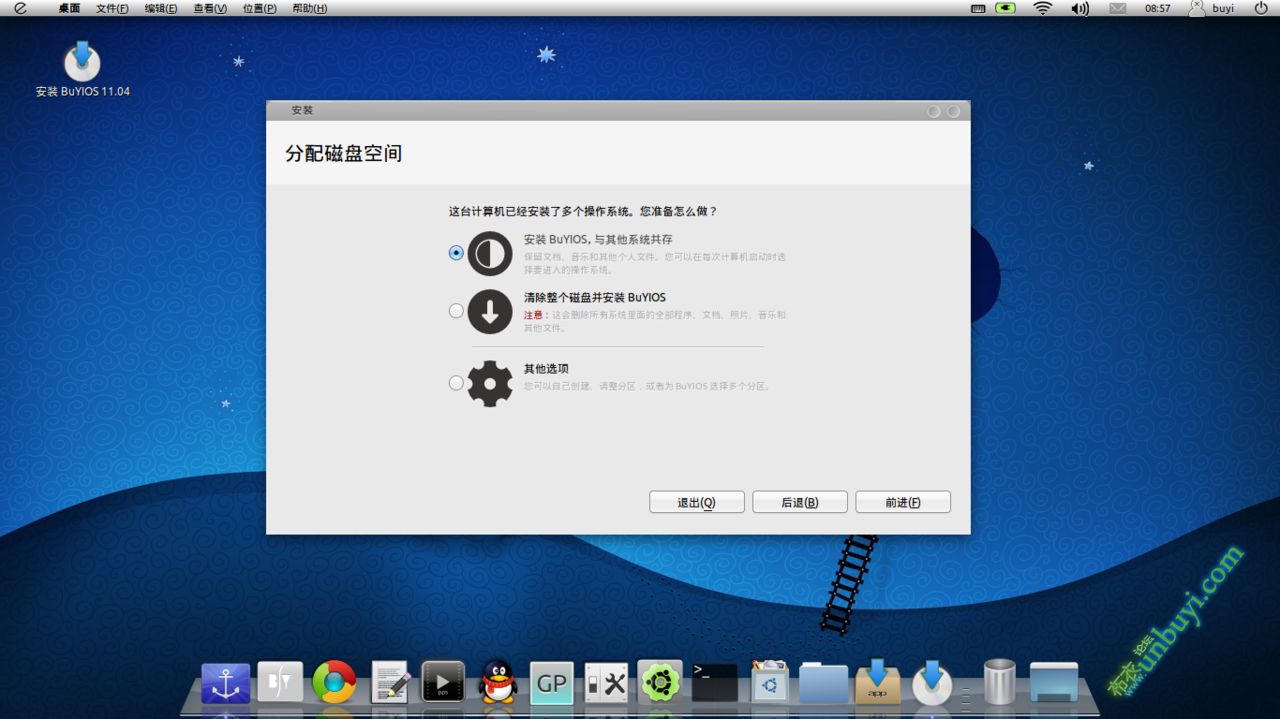
Task: Click the logo icon at panel's left end
Action: (x=20, y=8)
